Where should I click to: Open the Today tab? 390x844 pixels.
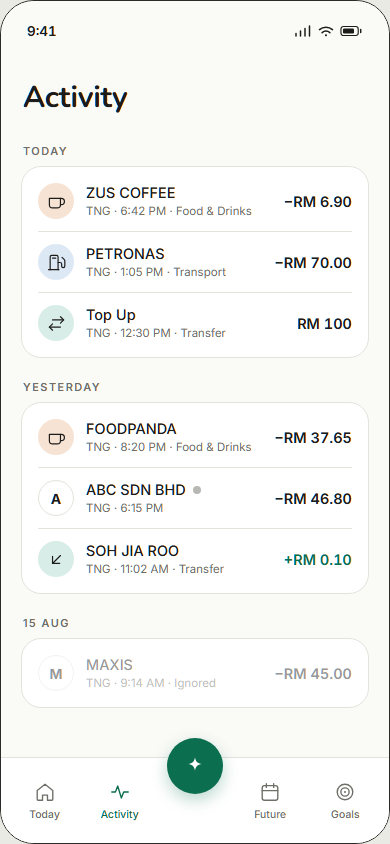(45, 801)
